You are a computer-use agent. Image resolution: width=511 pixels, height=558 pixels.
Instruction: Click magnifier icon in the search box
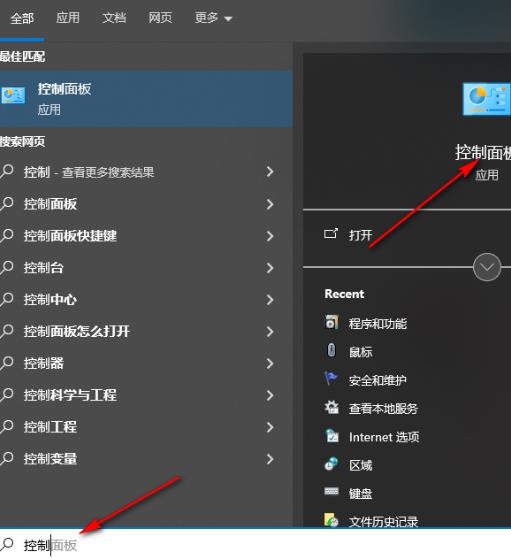[x=7, y=544]
